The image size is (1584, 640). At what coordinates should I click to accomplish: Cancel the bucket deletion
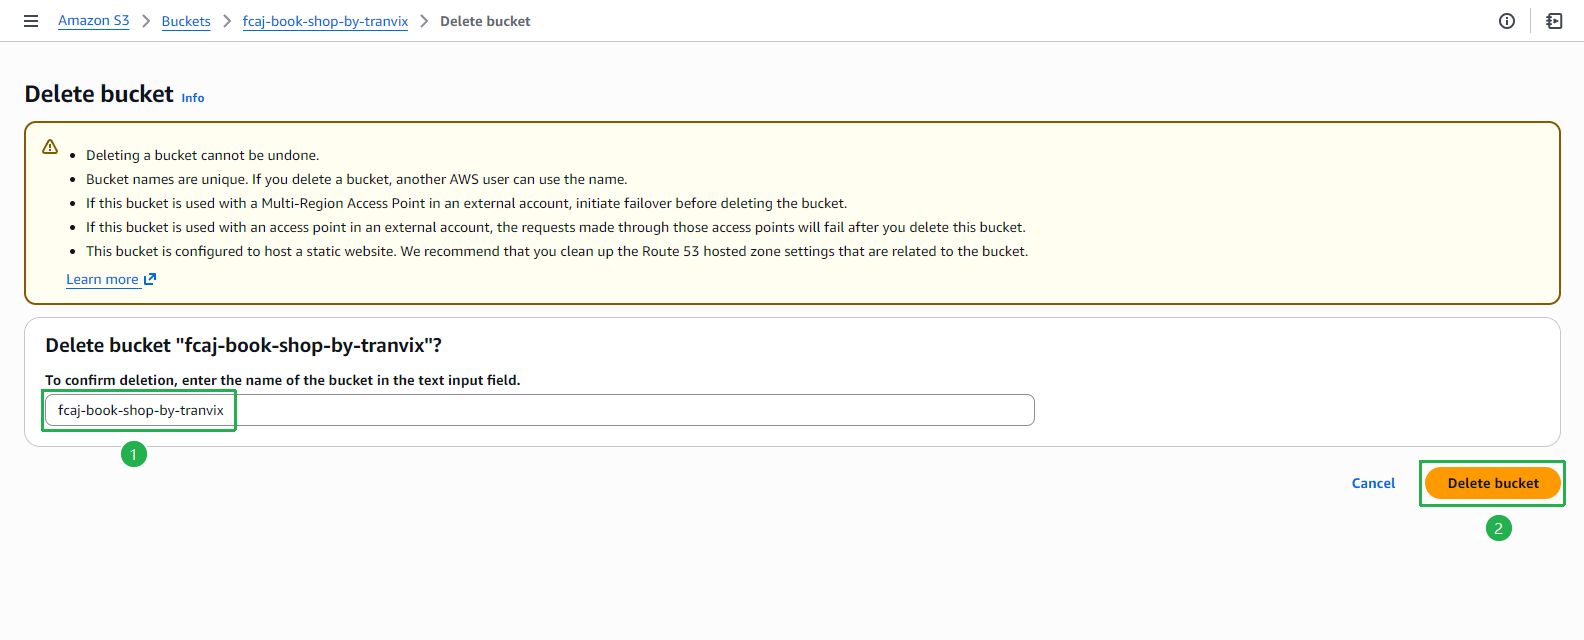[x=1373, y=483]
